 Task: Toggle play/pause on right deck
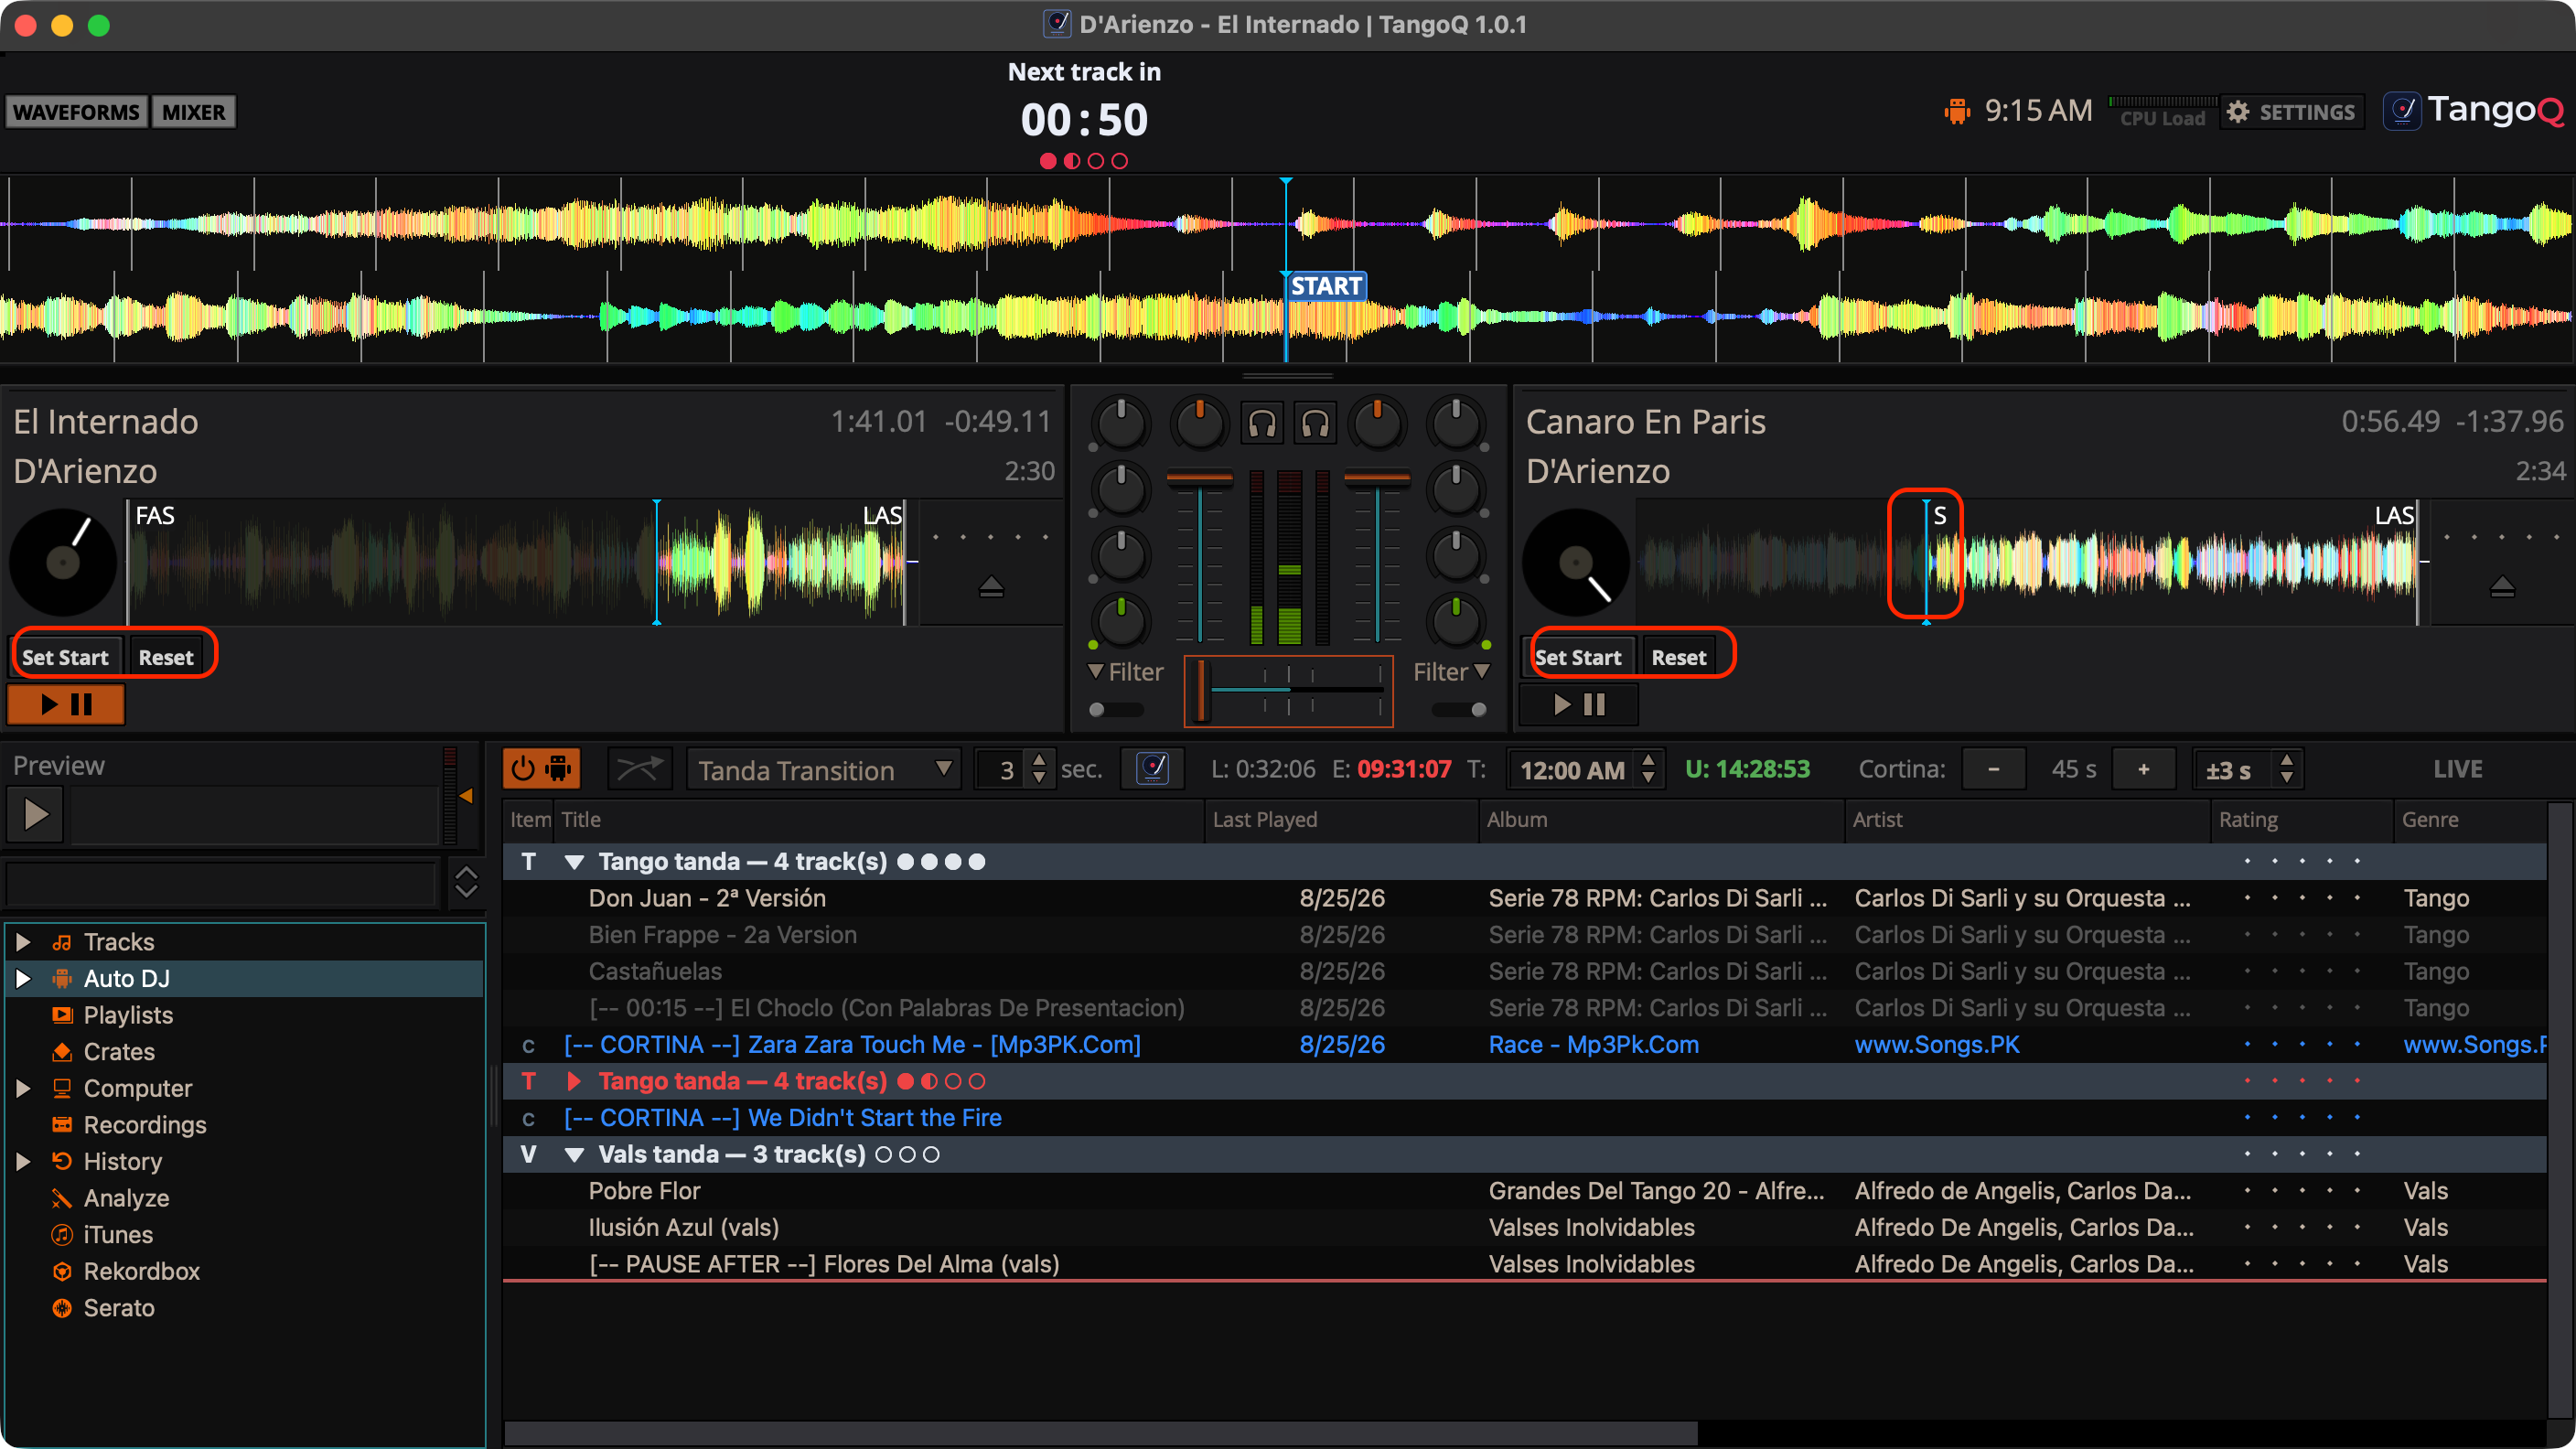[x=1579, y=704]
